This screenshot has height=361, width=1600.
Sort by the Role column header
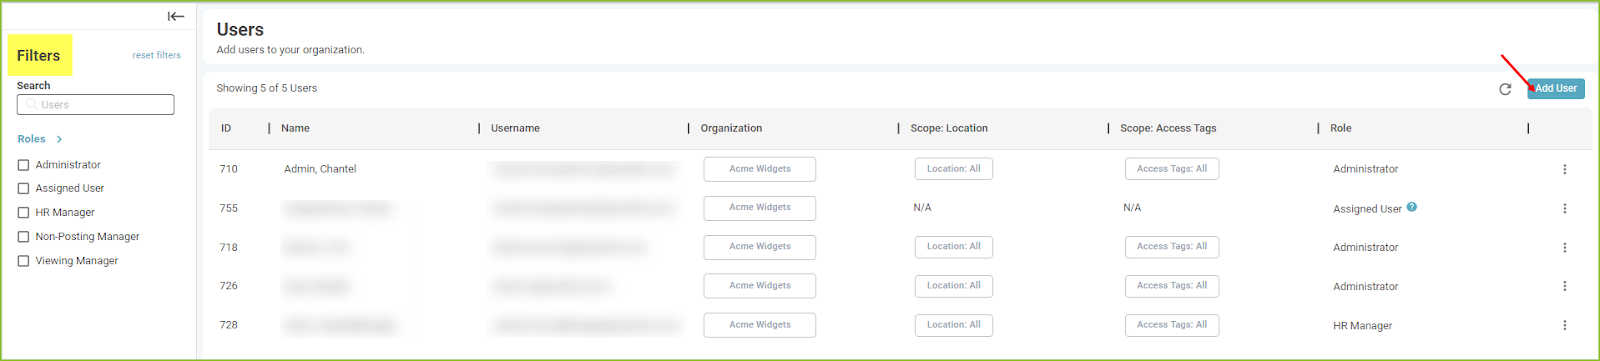coord(1341,128)
